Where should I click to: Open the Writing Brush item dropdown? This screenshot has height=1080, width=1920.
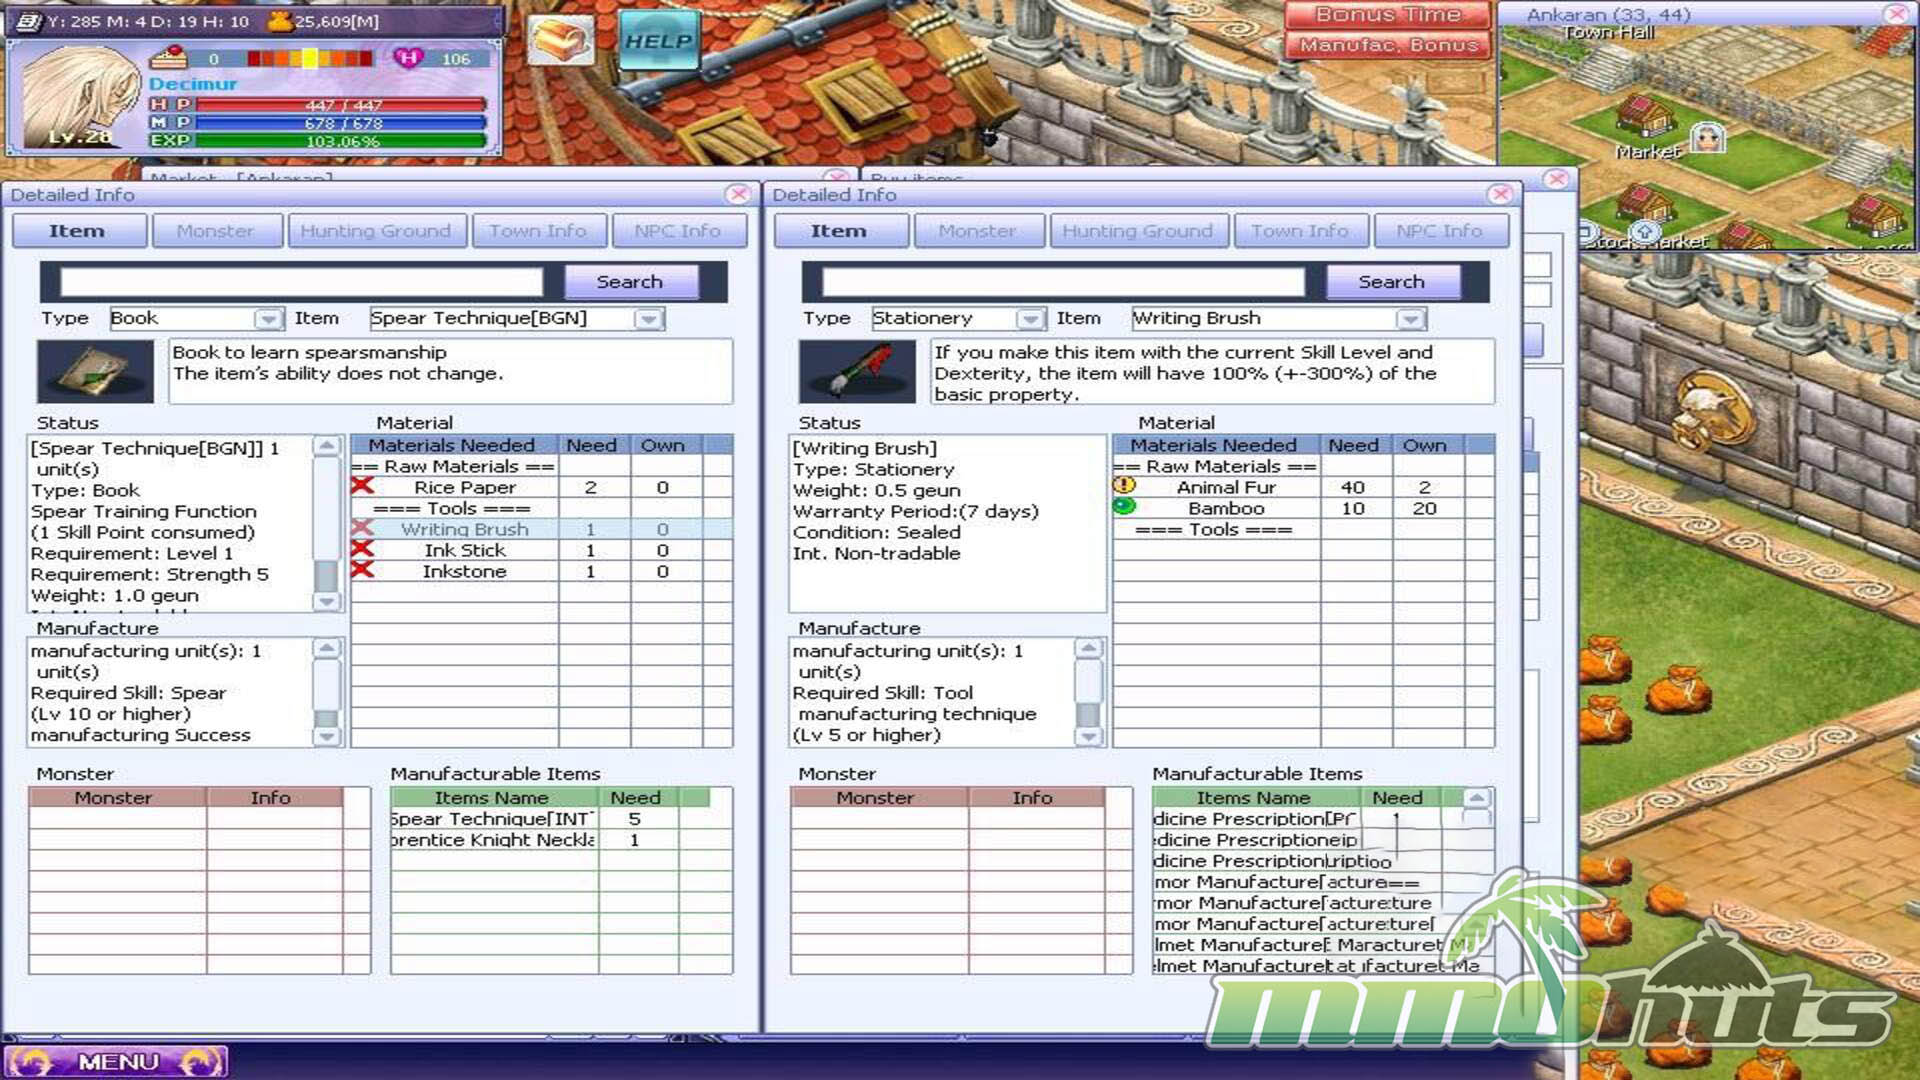[x=1410, y=319]
